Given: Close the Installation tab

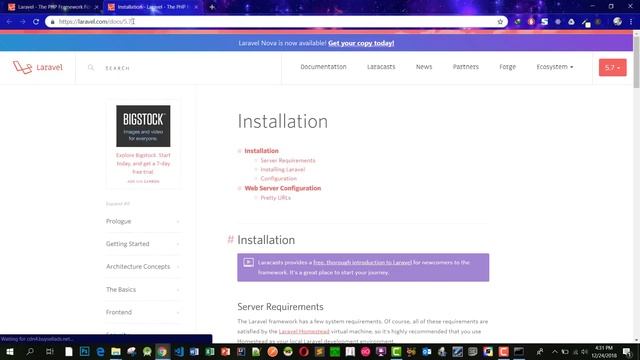Looking at the screenshot, I should (x=196, y=7).
